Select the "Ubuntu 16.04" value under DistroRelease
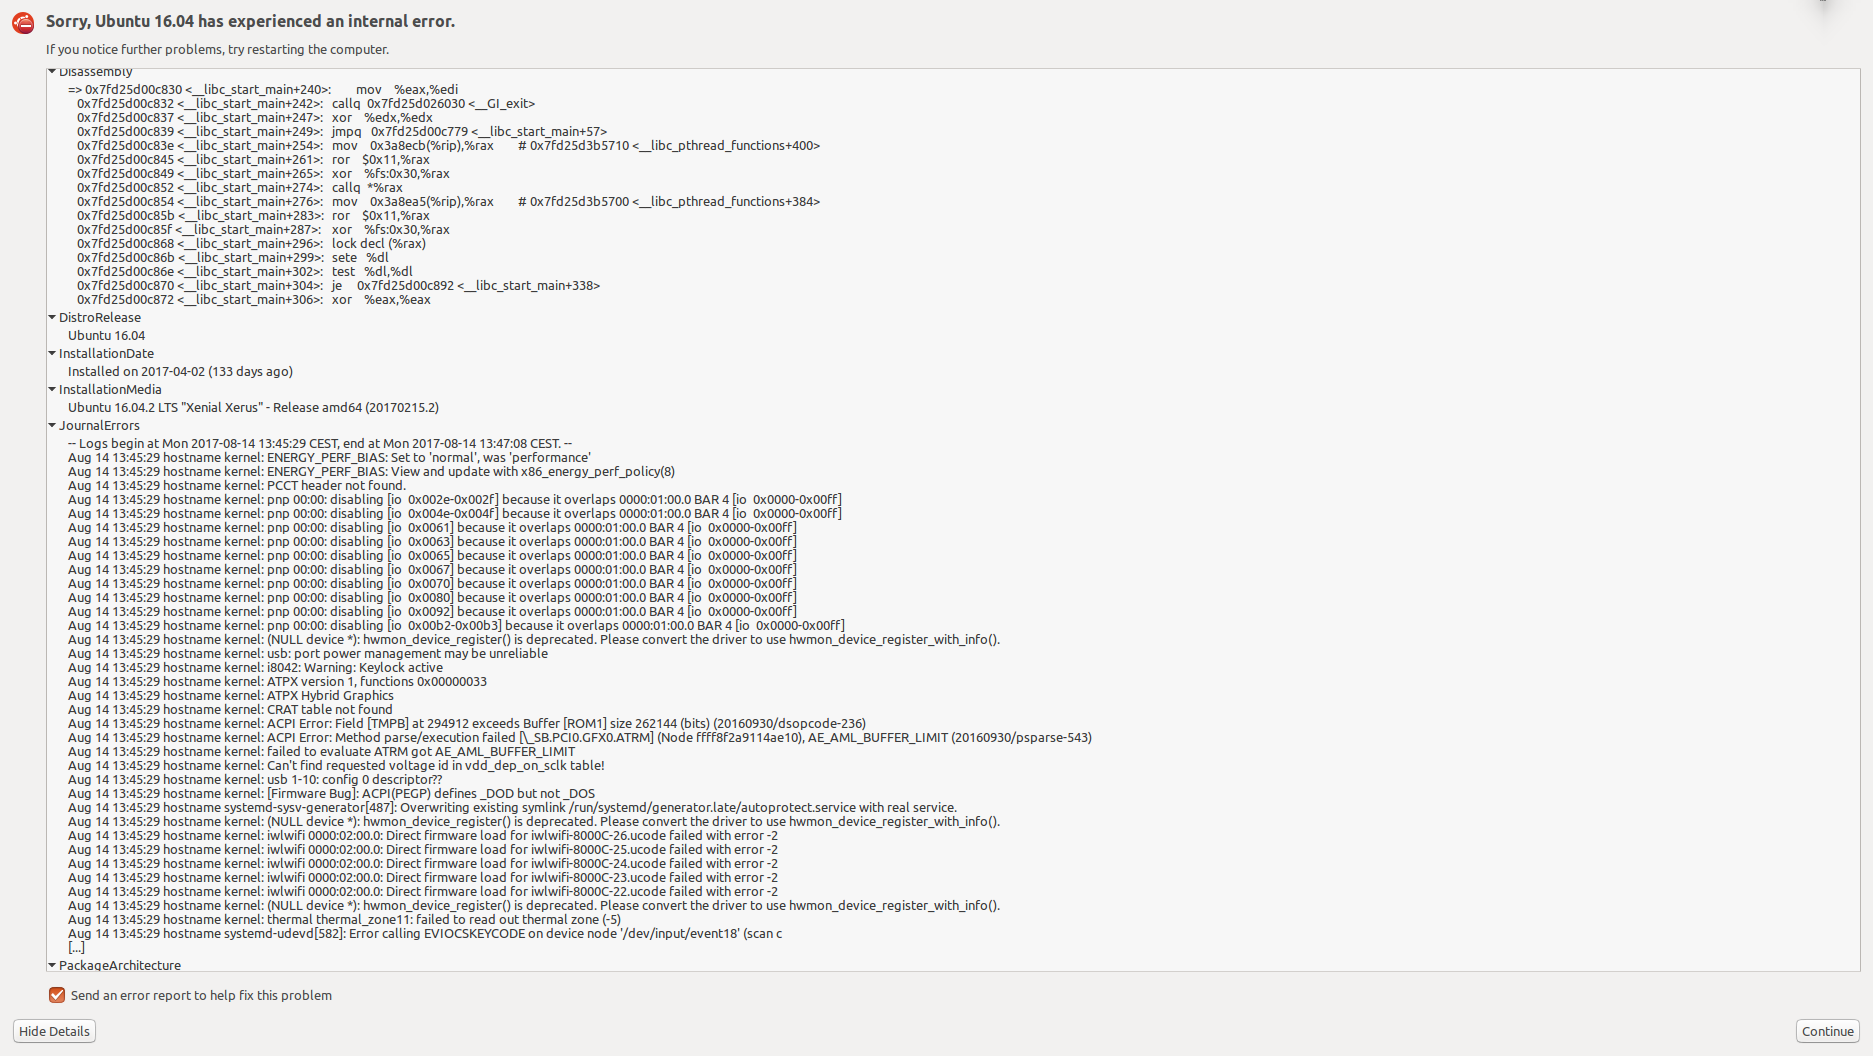1873x1056 pixels. click(106, 336)
